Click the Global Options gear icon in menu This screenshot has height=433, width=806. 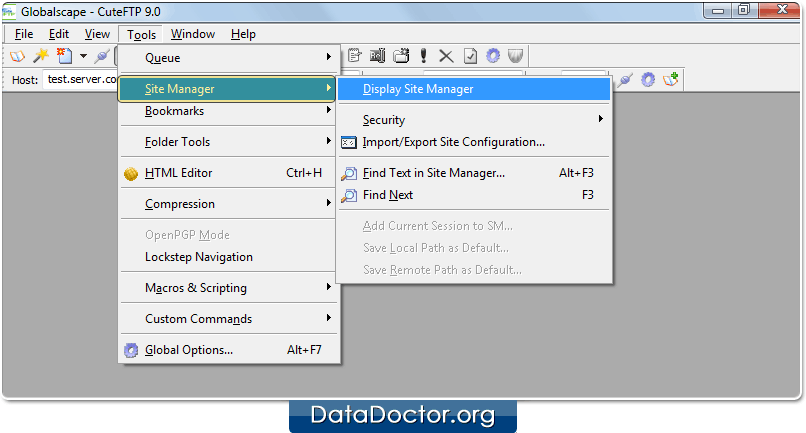point(131,350)
